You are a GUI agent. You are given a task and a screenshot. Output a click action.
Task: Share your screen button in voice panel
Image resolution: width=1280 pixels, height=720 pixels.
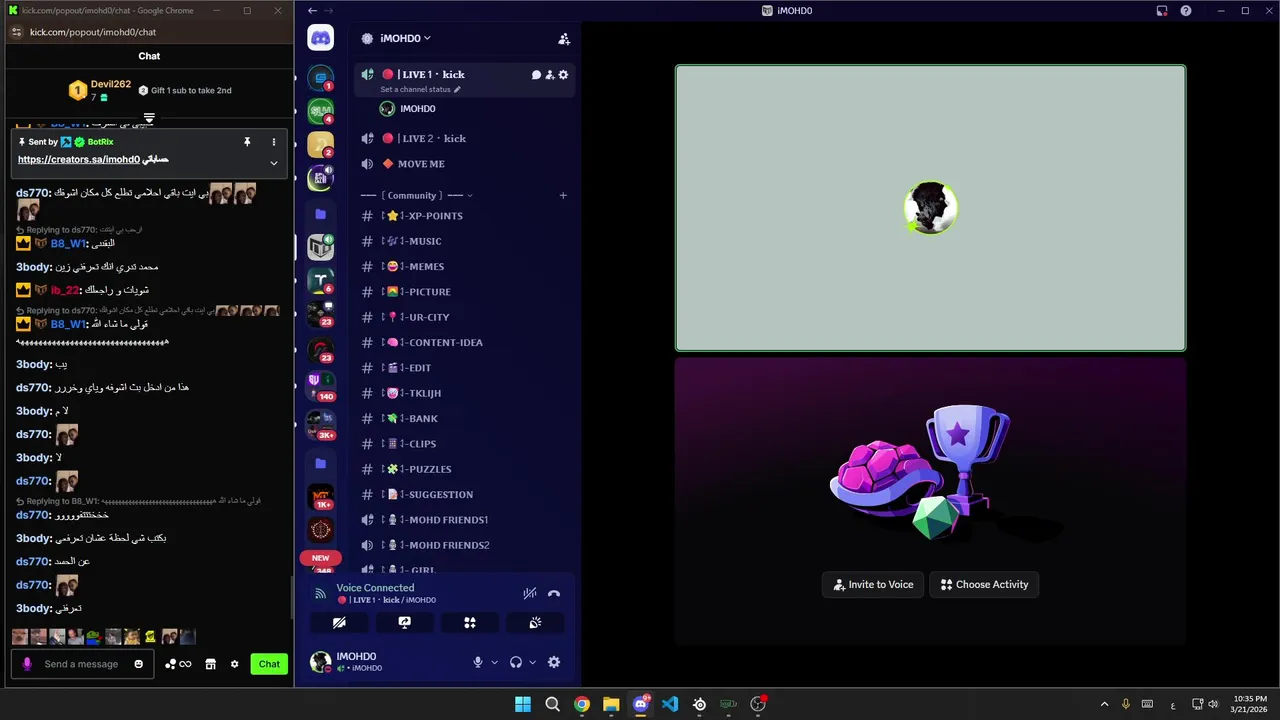click(404, 622)
